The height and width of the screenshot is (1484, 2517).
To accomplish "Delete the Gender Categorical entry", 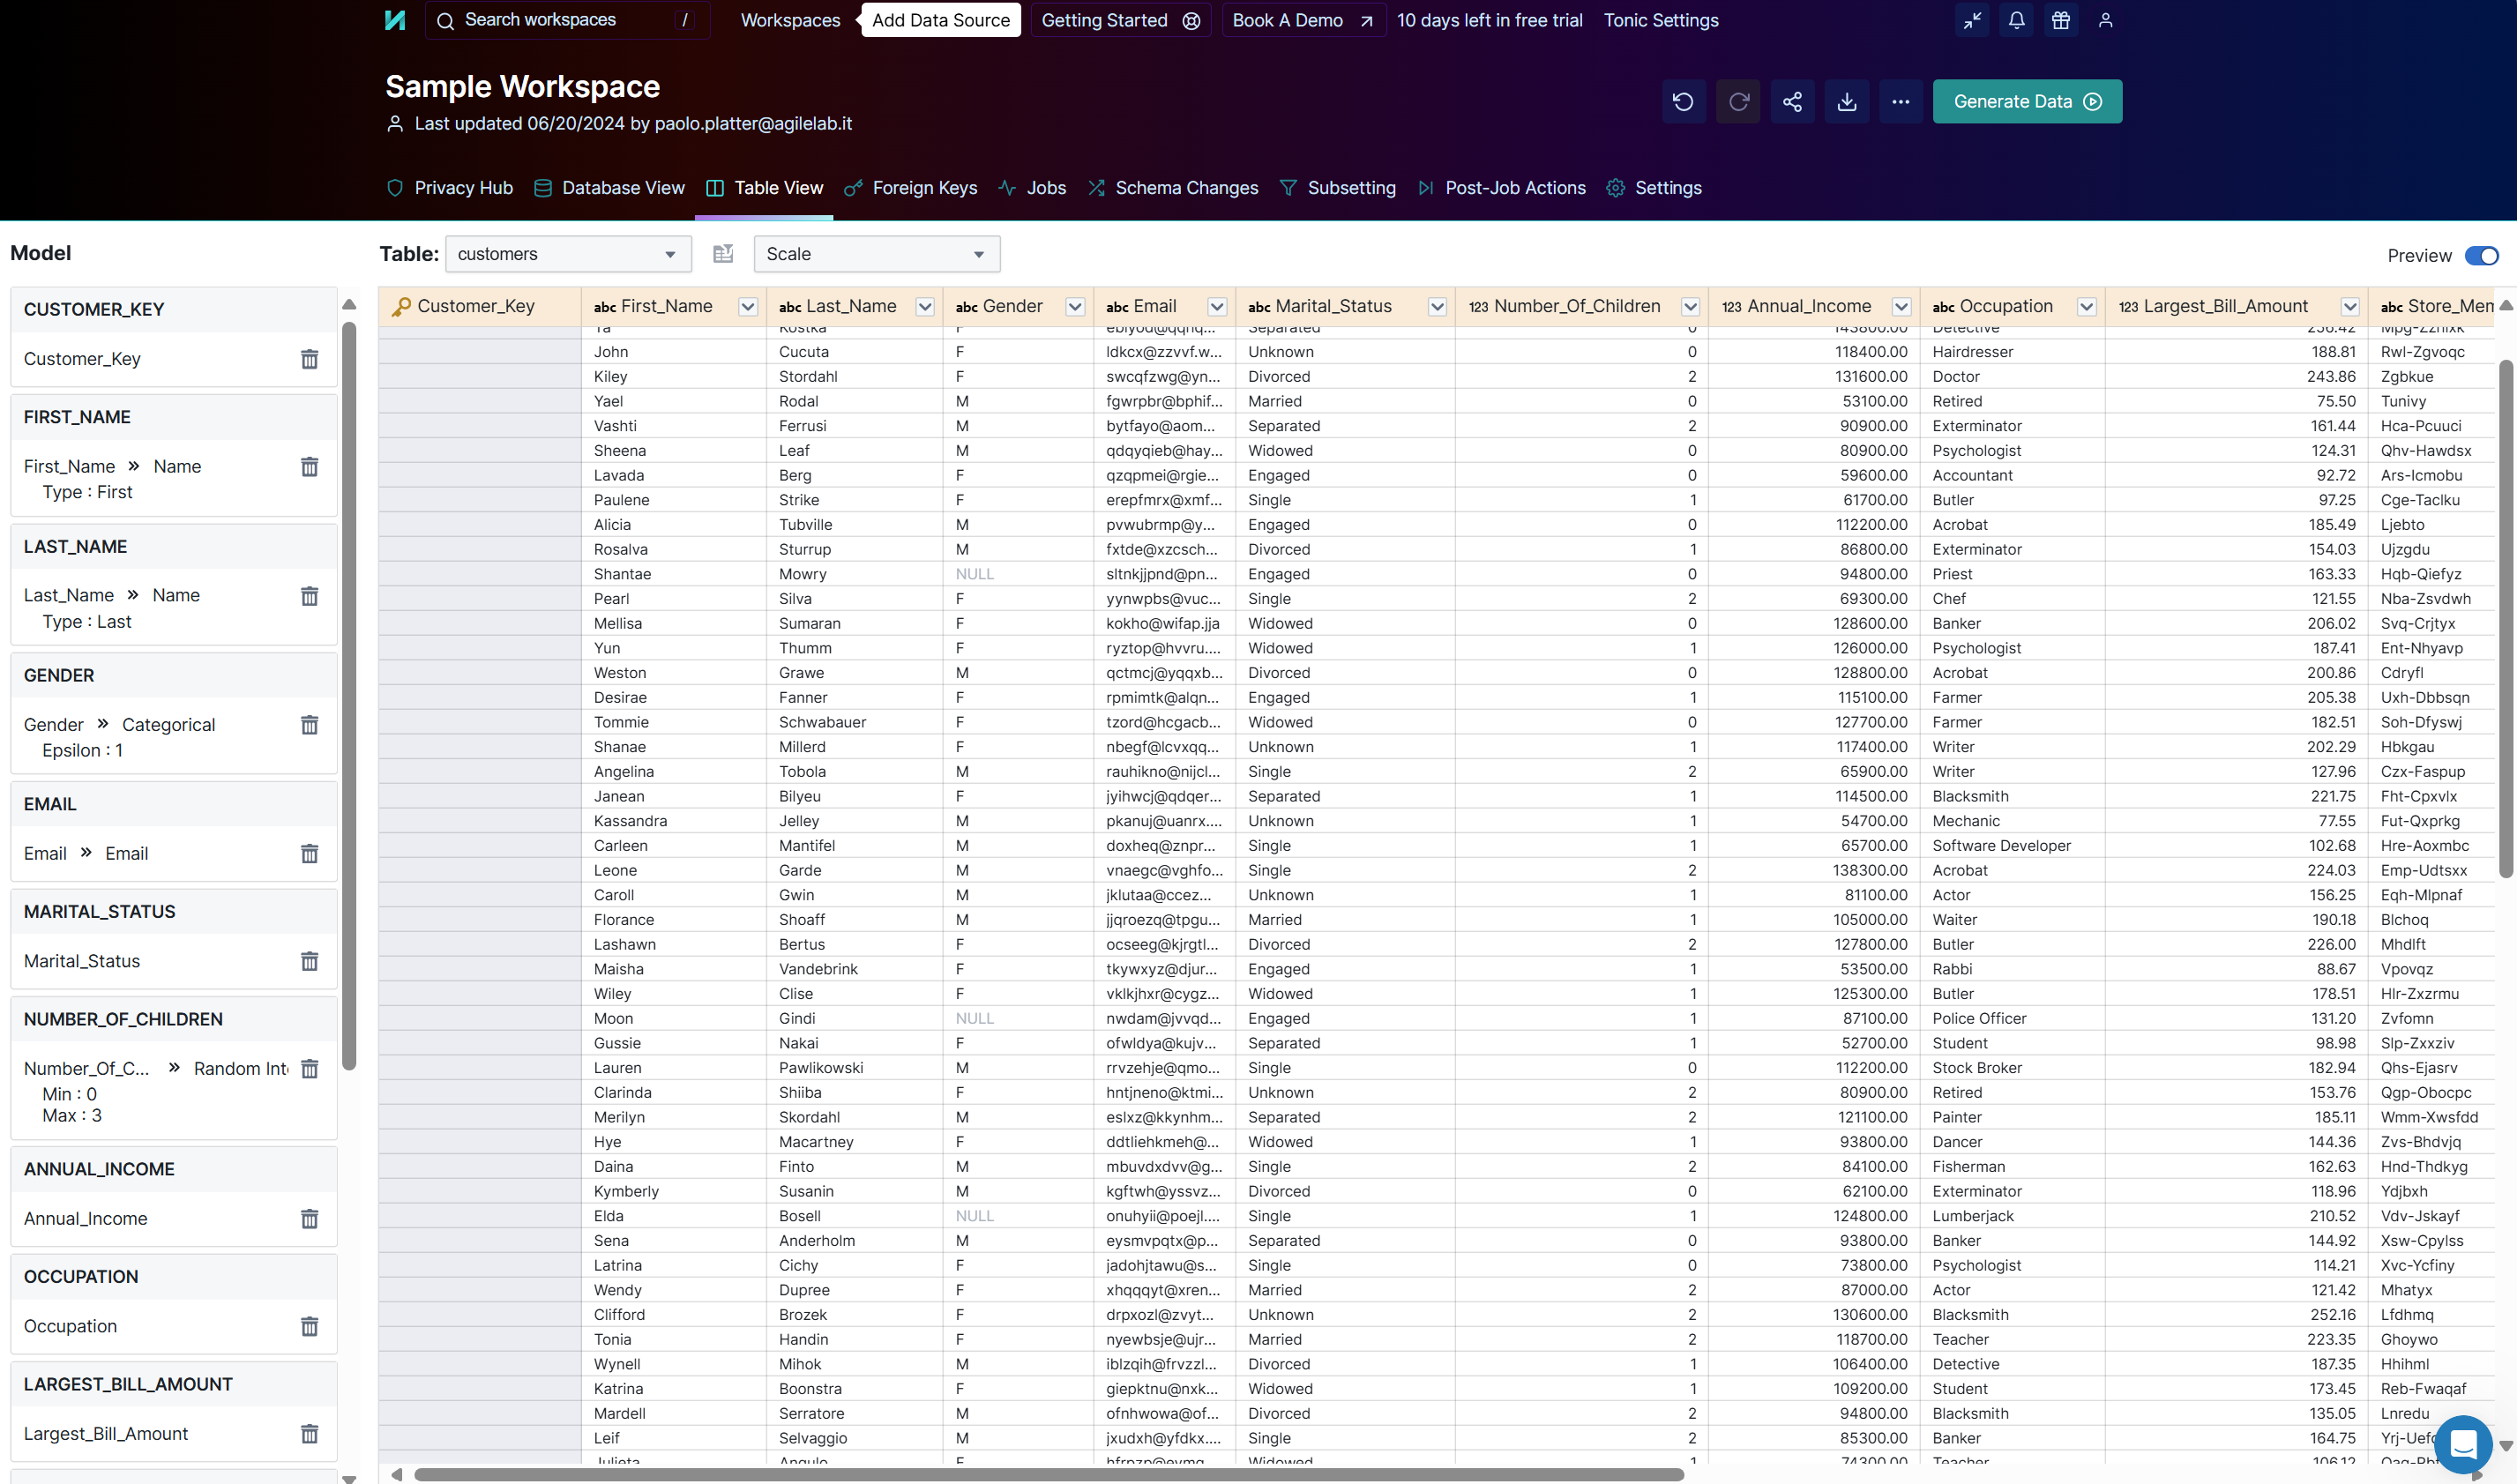I will point(310,725).
